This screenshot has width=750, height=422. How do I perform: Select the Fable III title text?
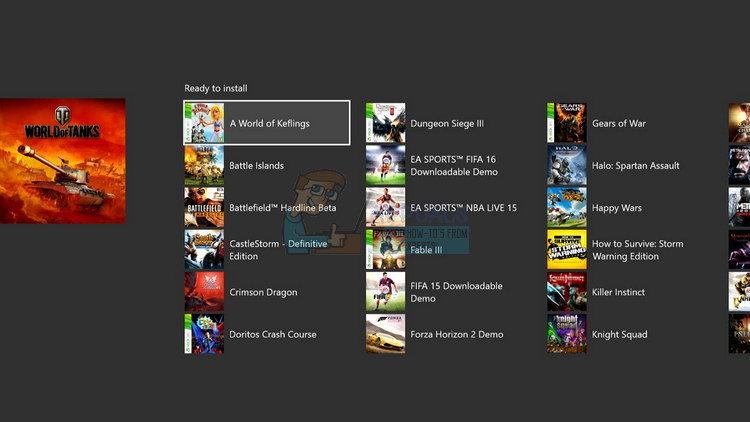426,250
